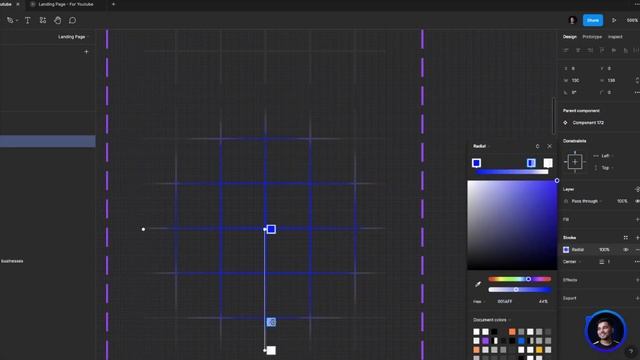Select the Hand tool
640x360 pixels.
point(58,20)
